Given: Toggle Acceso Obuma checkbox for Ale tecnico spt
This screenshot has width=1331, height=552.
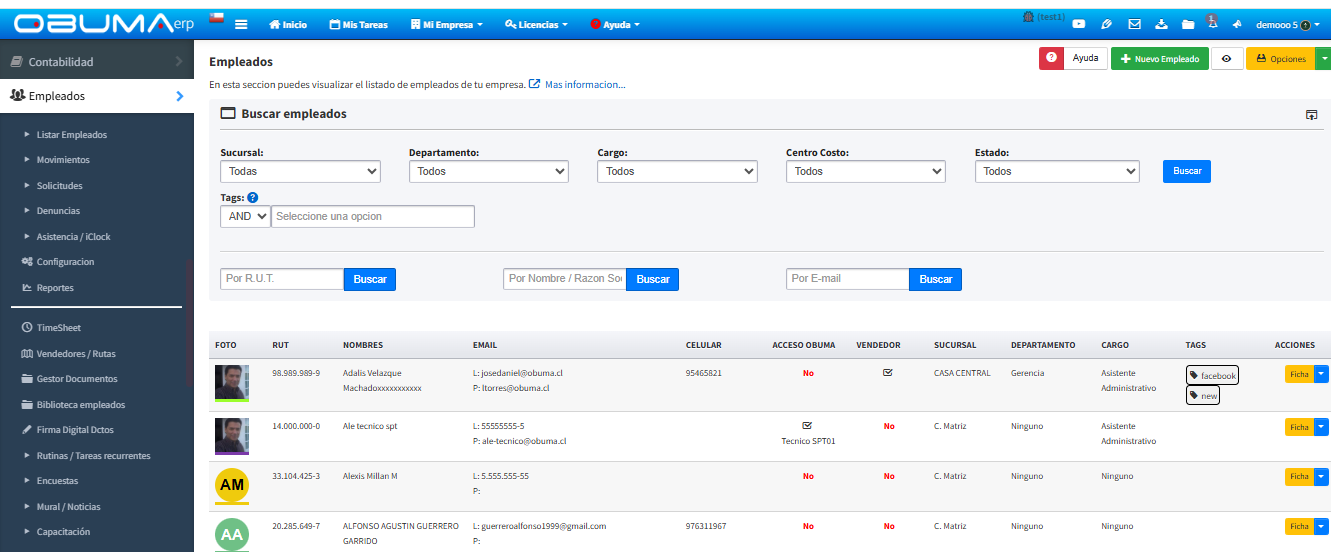Looking at the screenshot, I should 807,425.
